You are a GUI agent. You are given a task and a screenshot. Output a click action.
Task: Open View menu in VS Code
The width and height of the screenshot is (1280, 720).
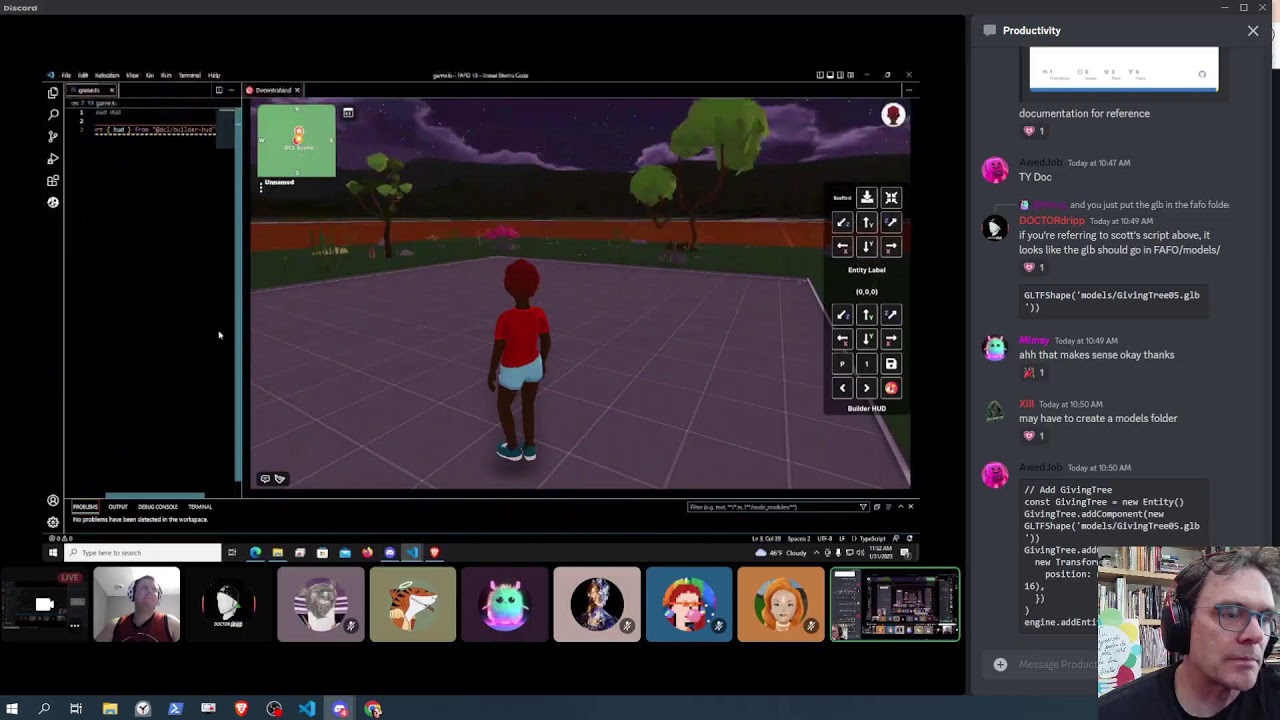click(x=132, y=75)
